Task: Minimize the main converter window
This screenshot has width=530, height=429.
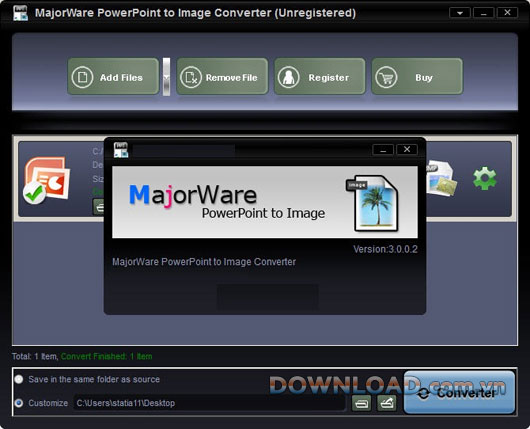Action: click(x=484, y=13)
